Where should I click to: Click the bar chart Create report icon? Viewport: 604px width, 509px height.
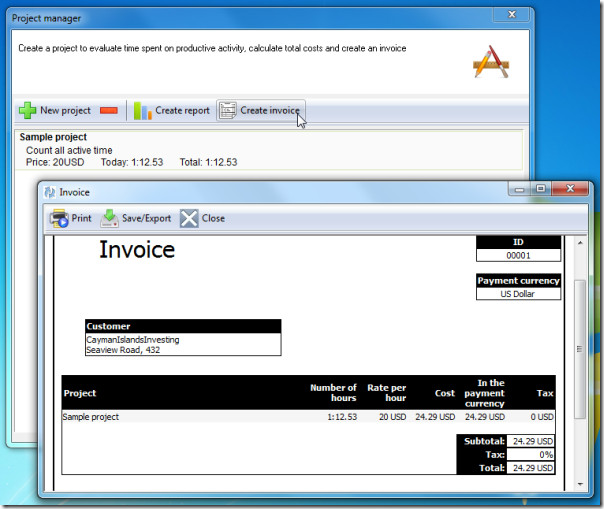[x=142, y=111]
